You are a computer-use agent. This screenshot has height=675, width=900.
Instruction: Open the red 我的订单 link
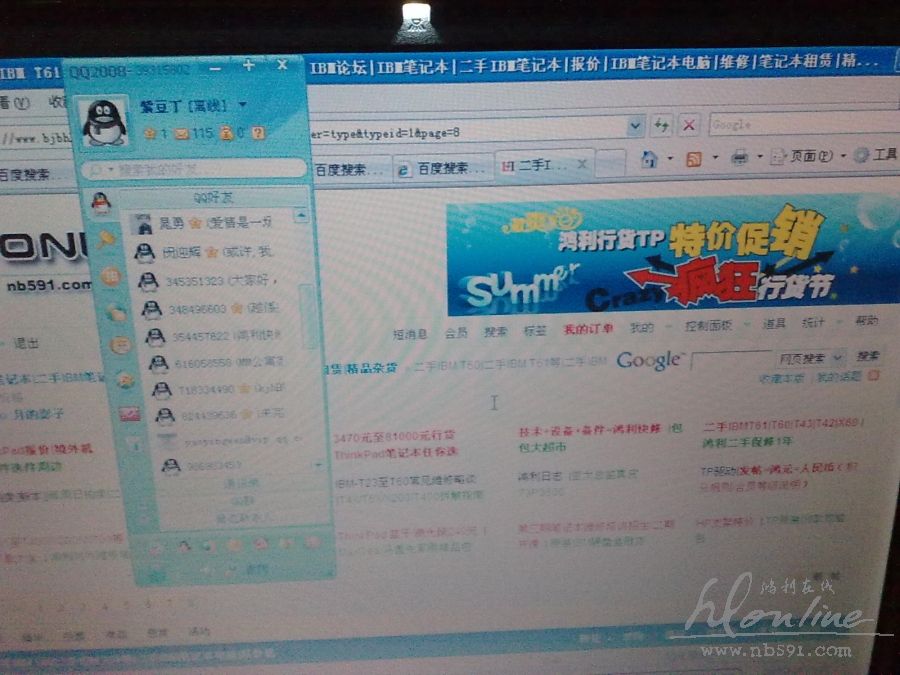point(588,329)
